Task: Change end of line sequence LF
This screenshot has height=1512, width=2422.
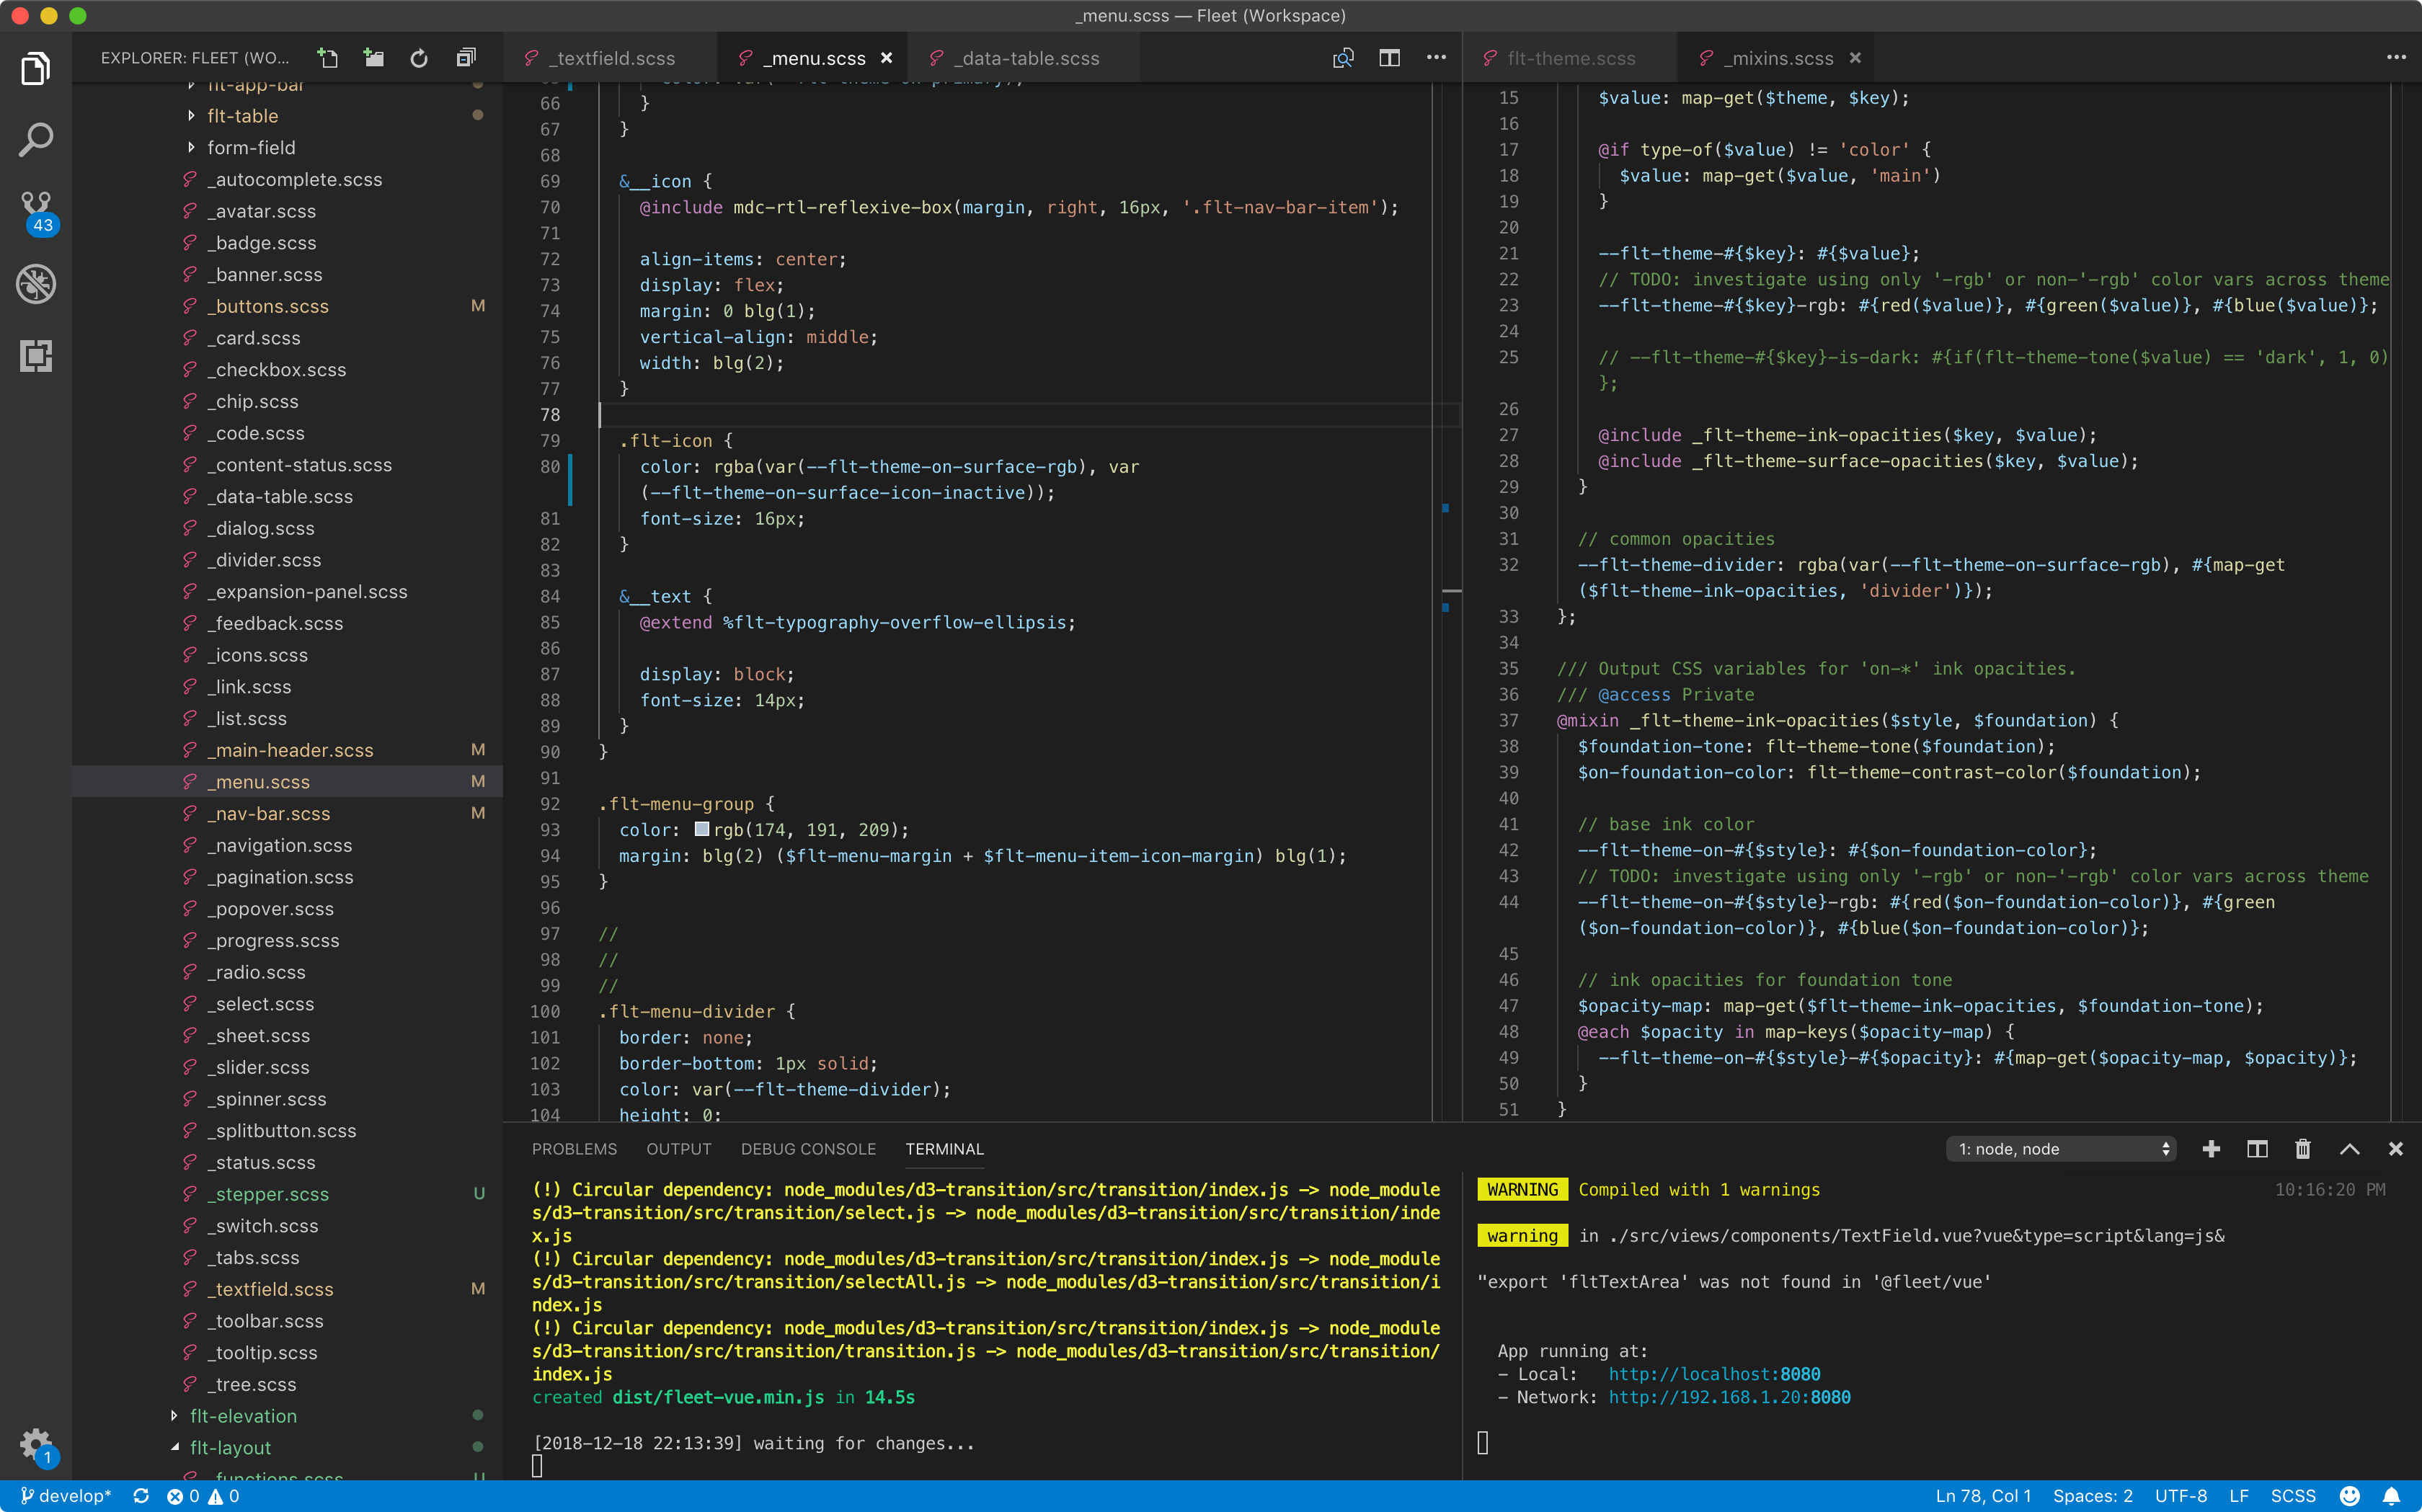Action: click(2239, 1496)
